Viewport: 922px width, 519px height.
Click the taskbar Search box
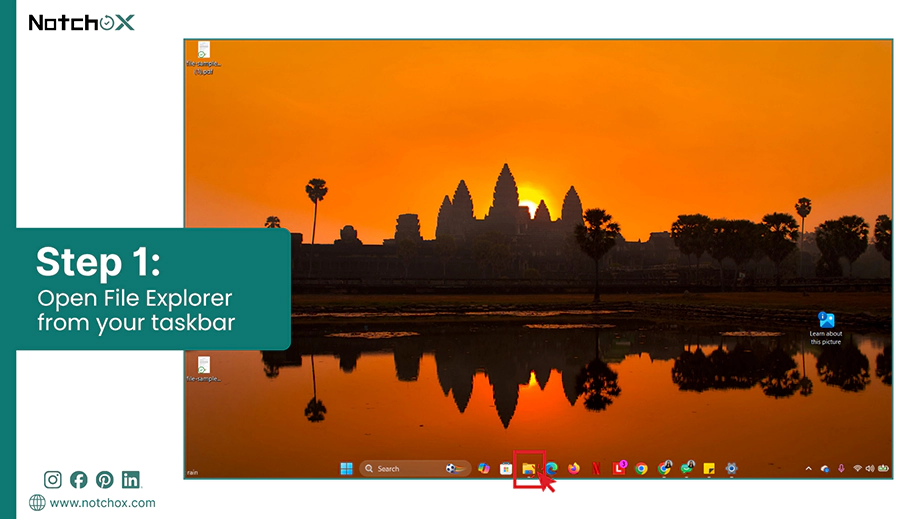(415, 468)
